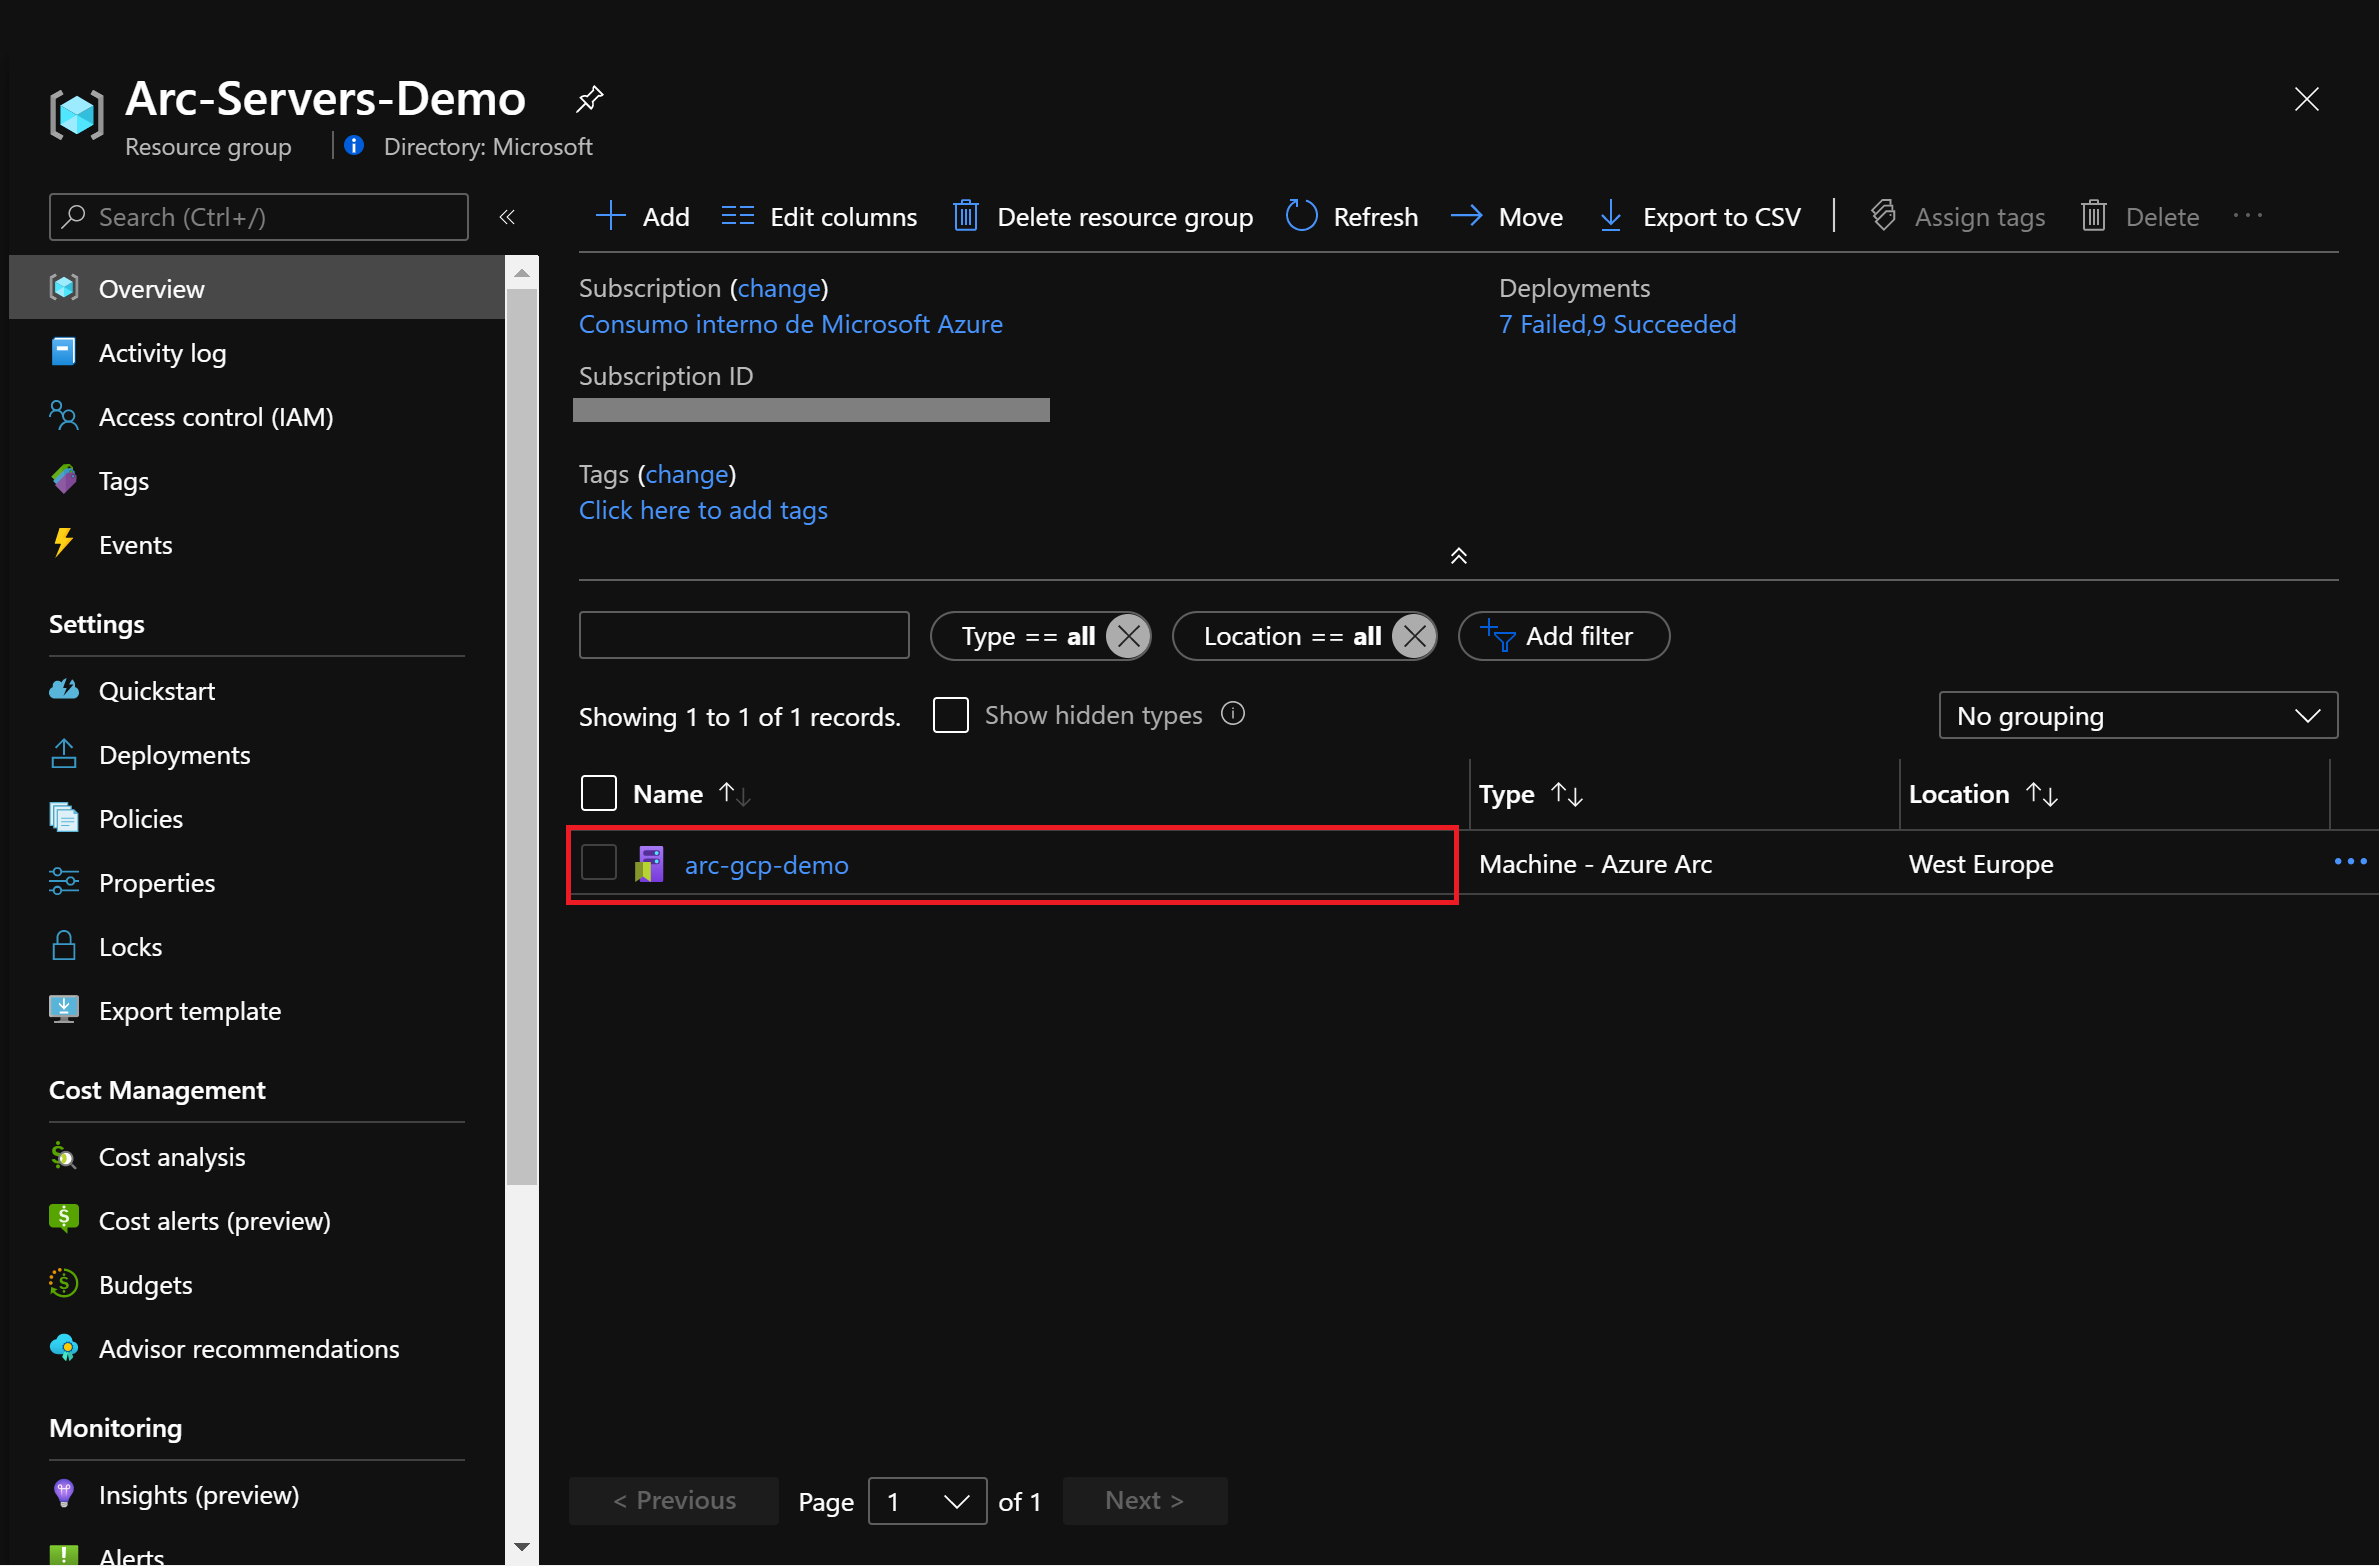Open the Type == all filter
Viewport: 2379px width, 1566px height.
1027,636
